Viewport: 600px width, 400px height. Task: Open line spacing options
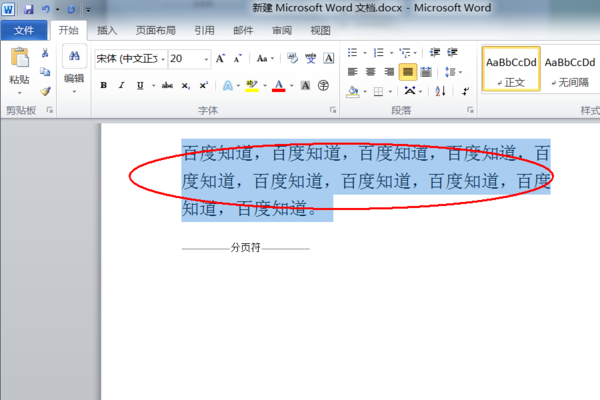451,72
